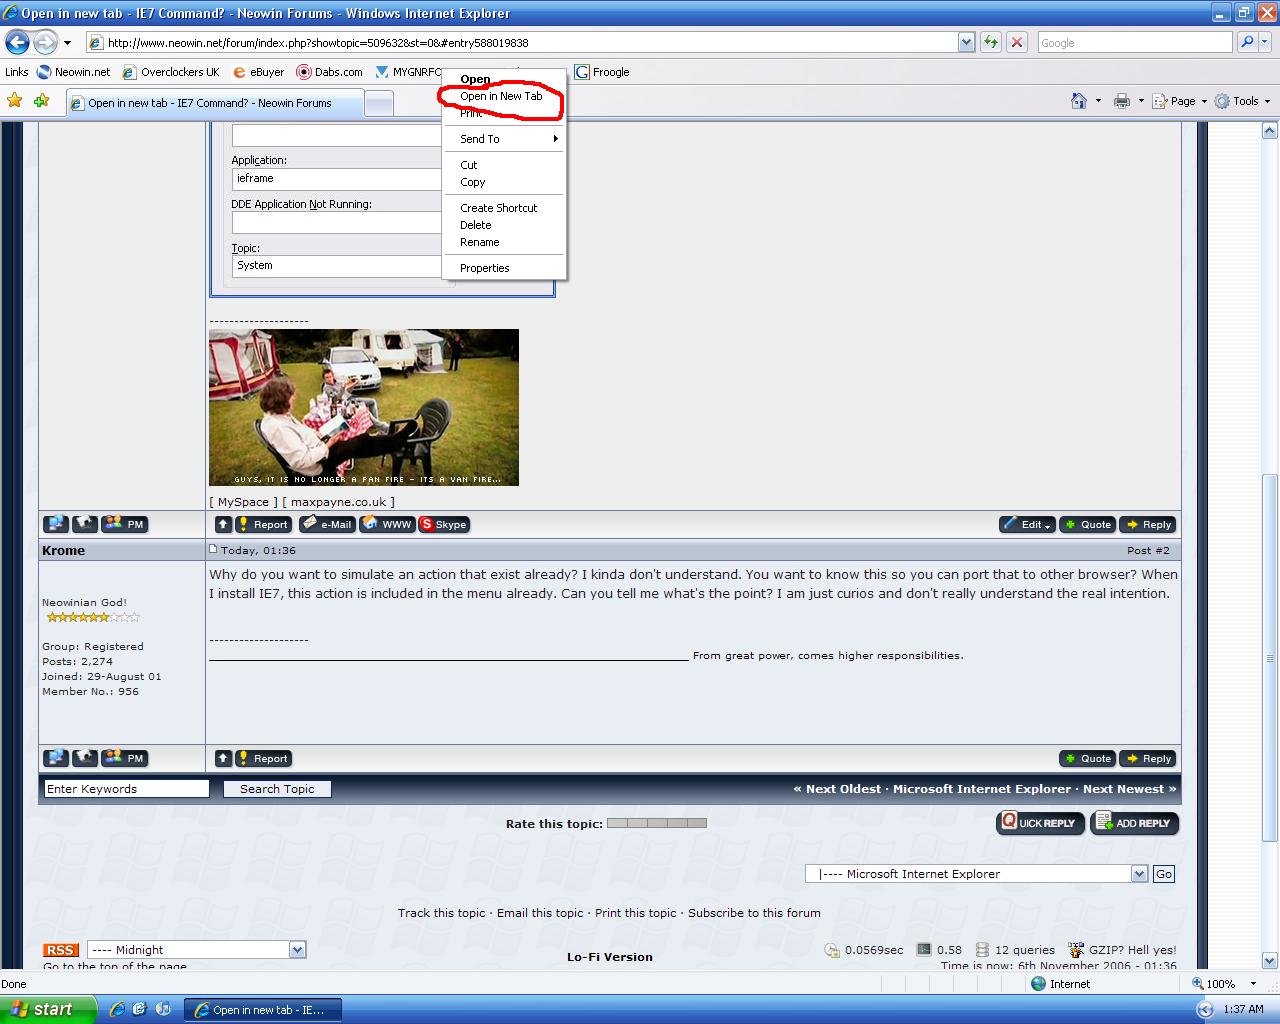Image resolution: width=1280 pixels, height=1024 pixels.
Task: Open the Froogle favorites link
Action: point(602,72)
